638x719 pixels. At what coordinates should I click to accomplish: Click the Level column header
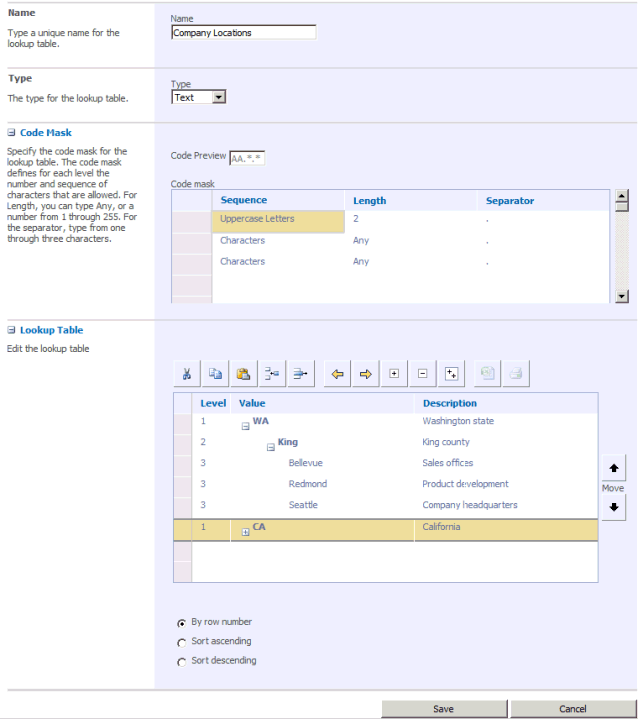[x=213, y=404]
